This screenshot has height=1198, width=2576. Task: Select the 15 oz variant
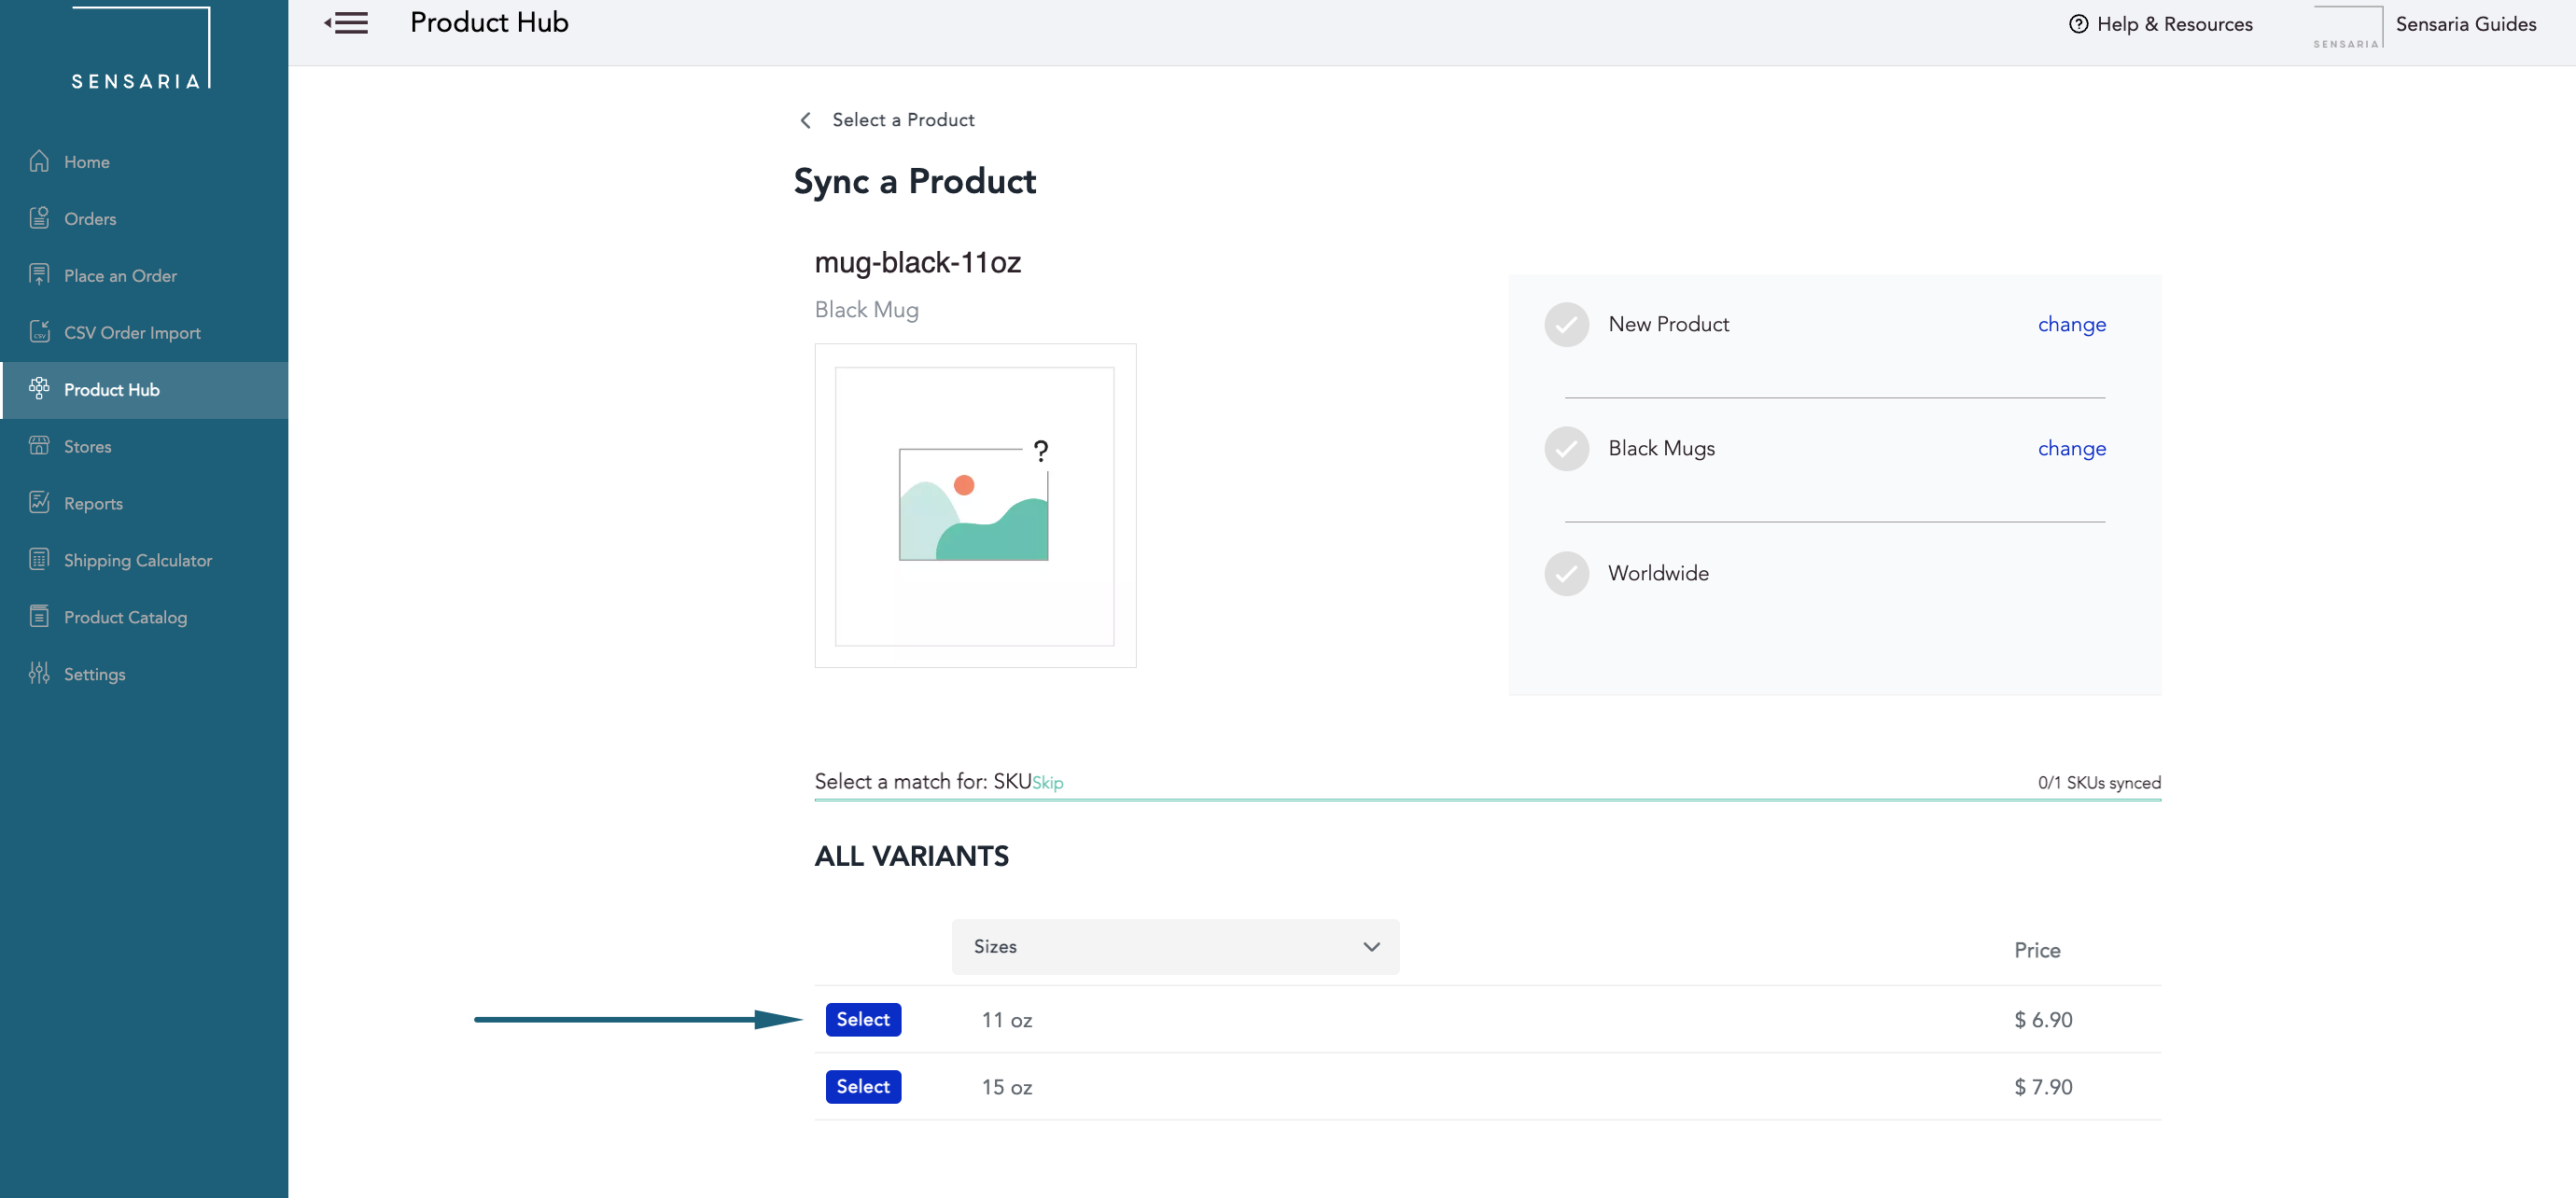click(x=861, y=1086)
